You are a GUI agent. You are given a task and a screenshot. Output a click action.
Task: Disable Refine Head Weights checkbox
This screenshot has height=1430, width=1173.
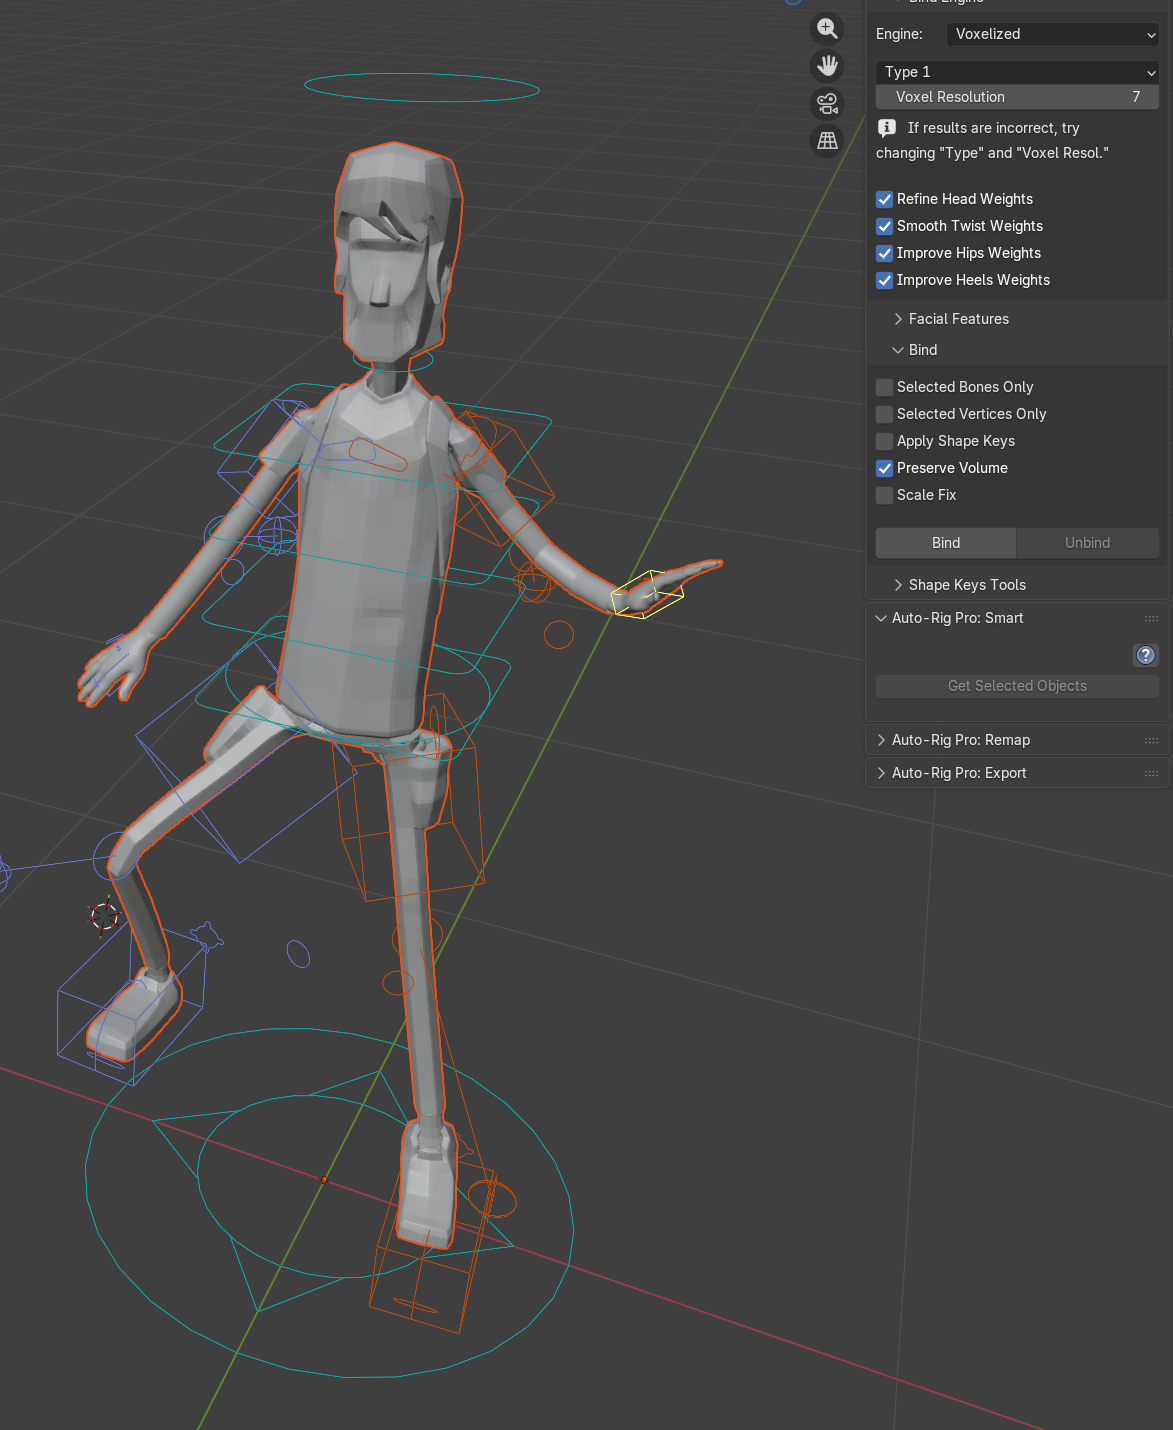click(x=885, y=199)
